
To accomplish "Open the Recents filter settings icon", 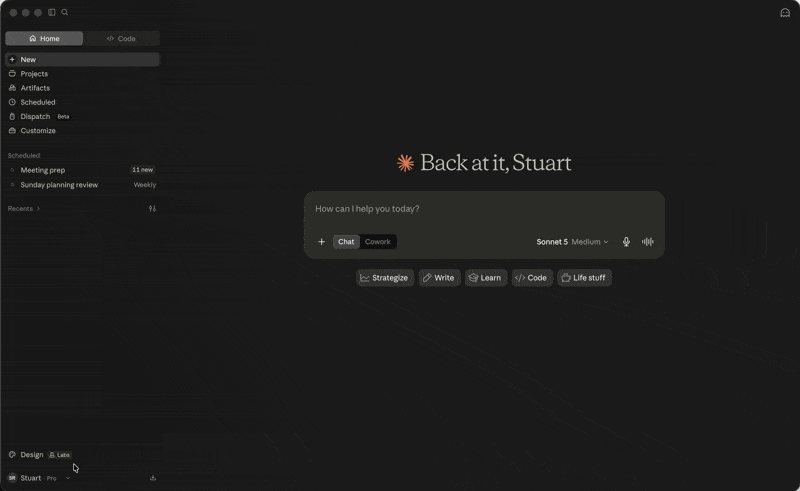I will [152, 208].
